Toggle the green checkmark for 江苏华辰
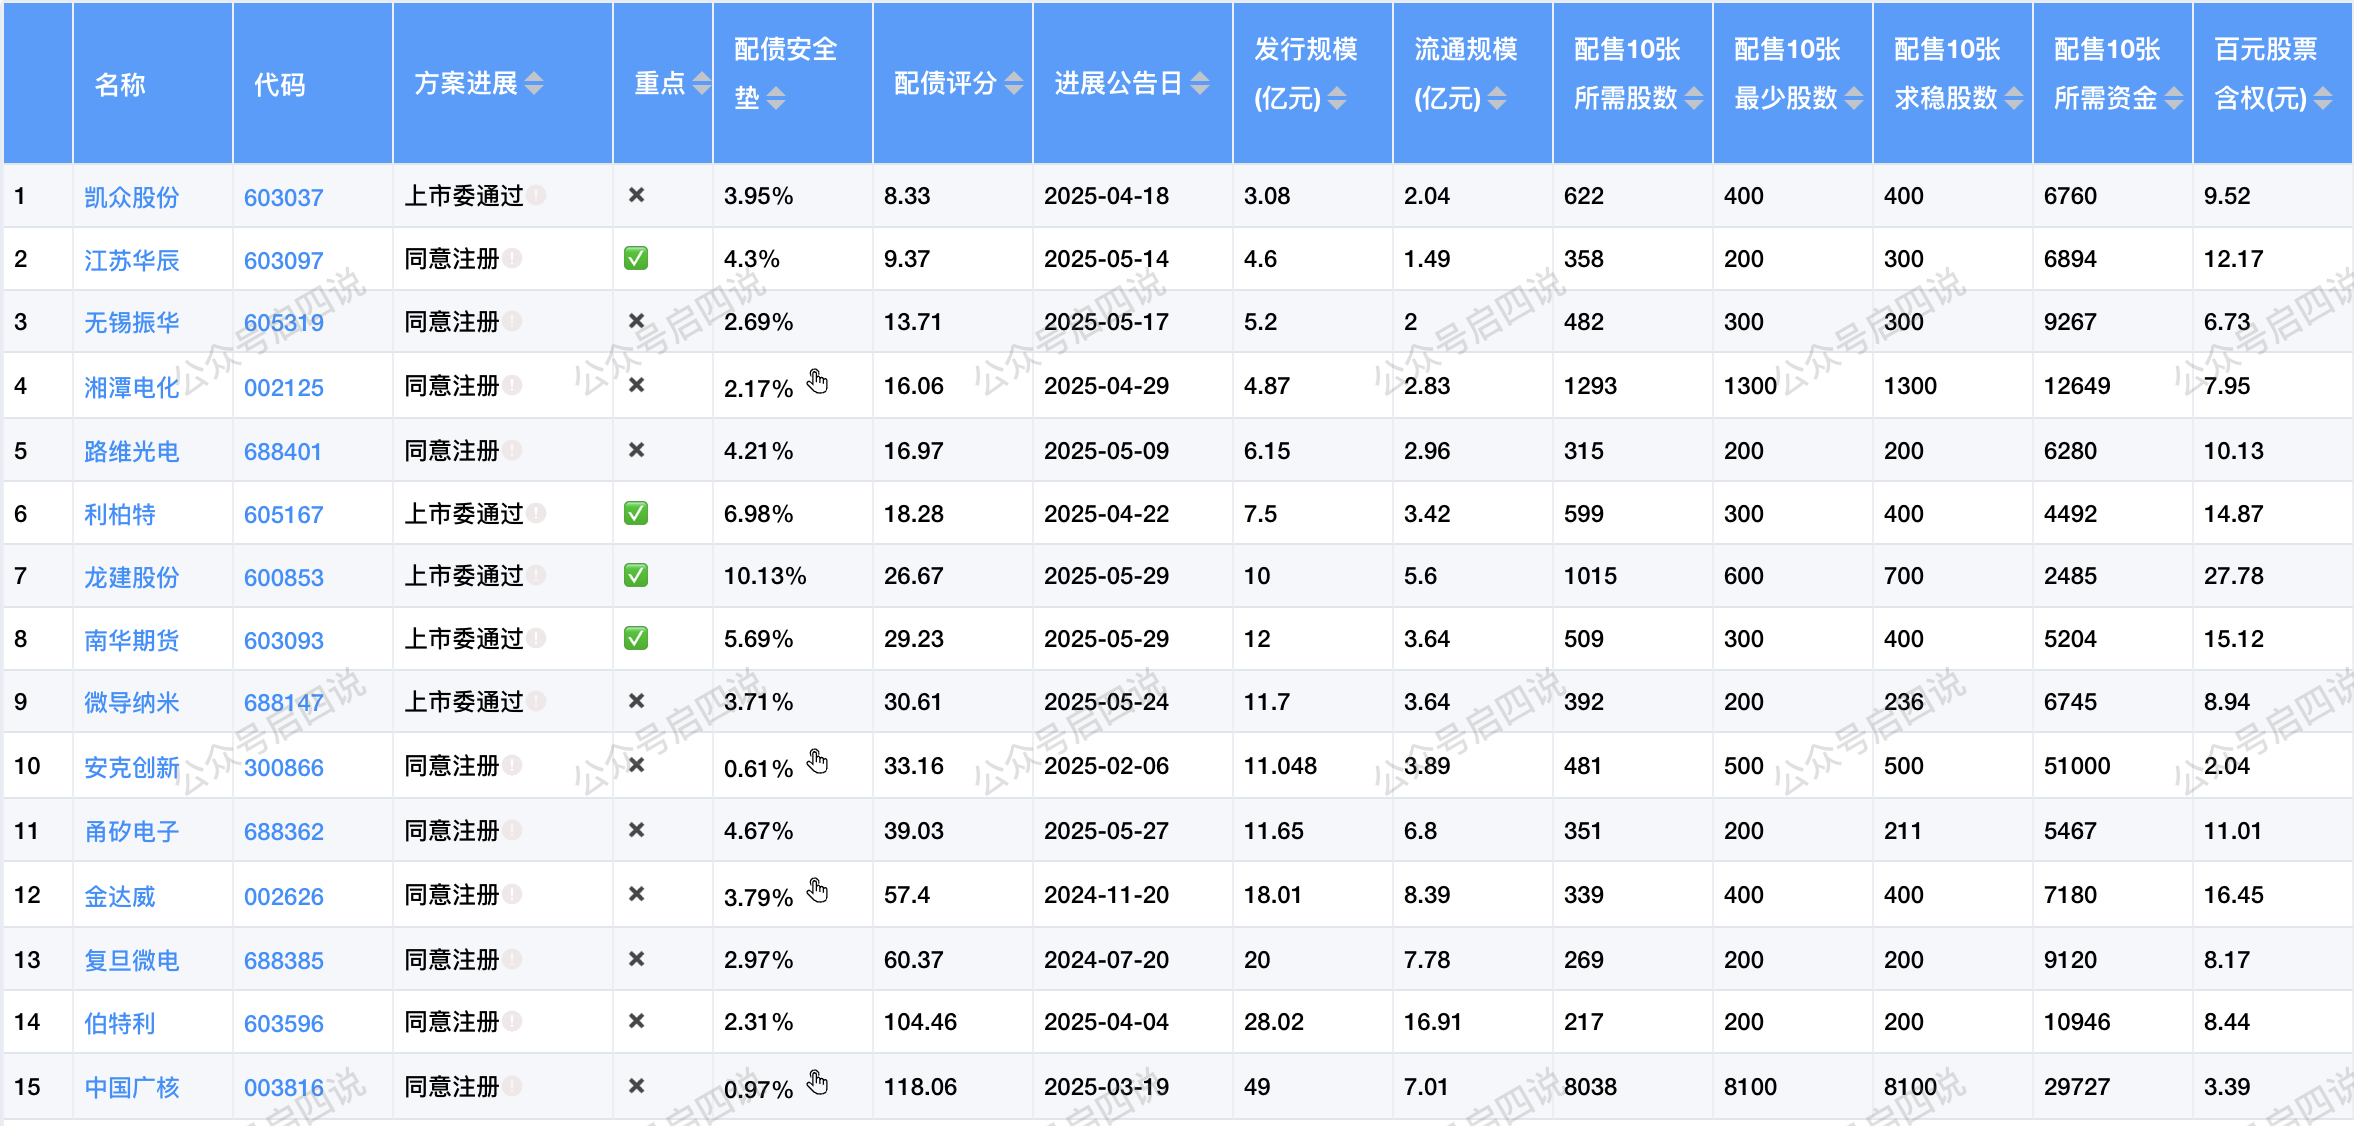The height and width of the screenshot is (1126, 2354). point(636,258)
